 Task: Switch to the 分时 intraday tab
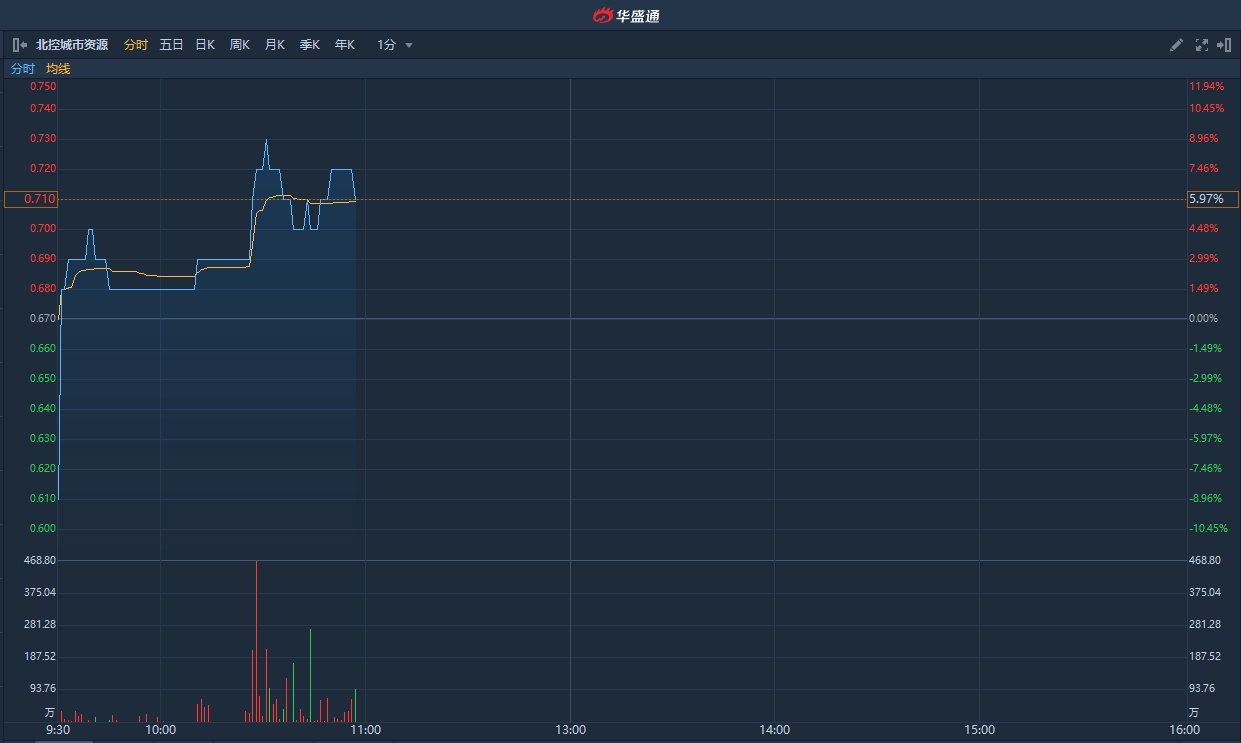point(136,45)
